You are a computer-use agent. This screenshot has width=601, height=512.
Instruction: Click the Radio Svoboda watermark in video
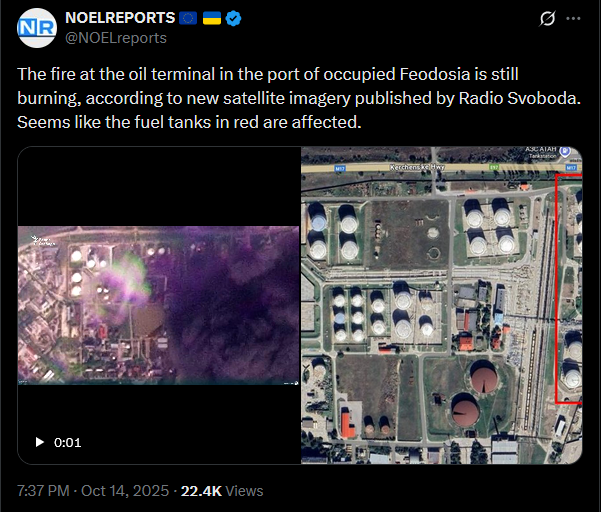43,241
